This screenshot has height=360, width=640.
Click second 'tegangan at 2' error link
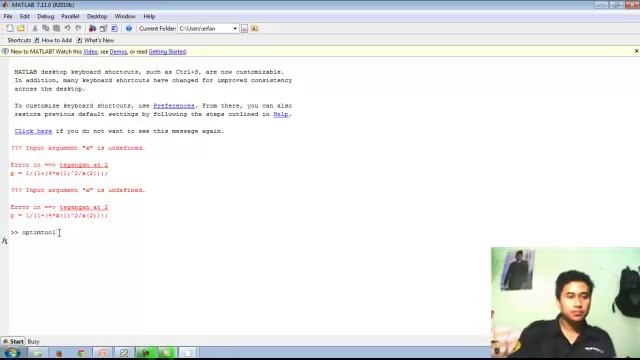pyautogui.click(x=84, y=207)
